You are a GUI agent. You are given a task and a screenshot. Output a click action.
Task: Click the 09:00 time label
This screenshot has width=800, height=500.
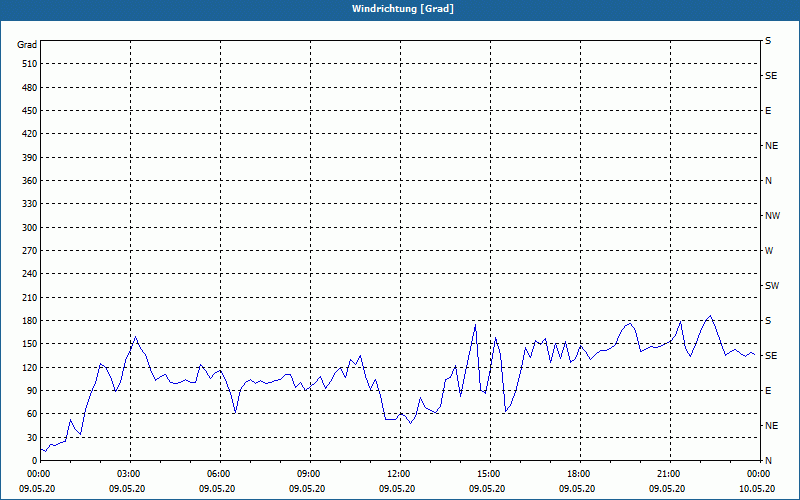(310, 474)
